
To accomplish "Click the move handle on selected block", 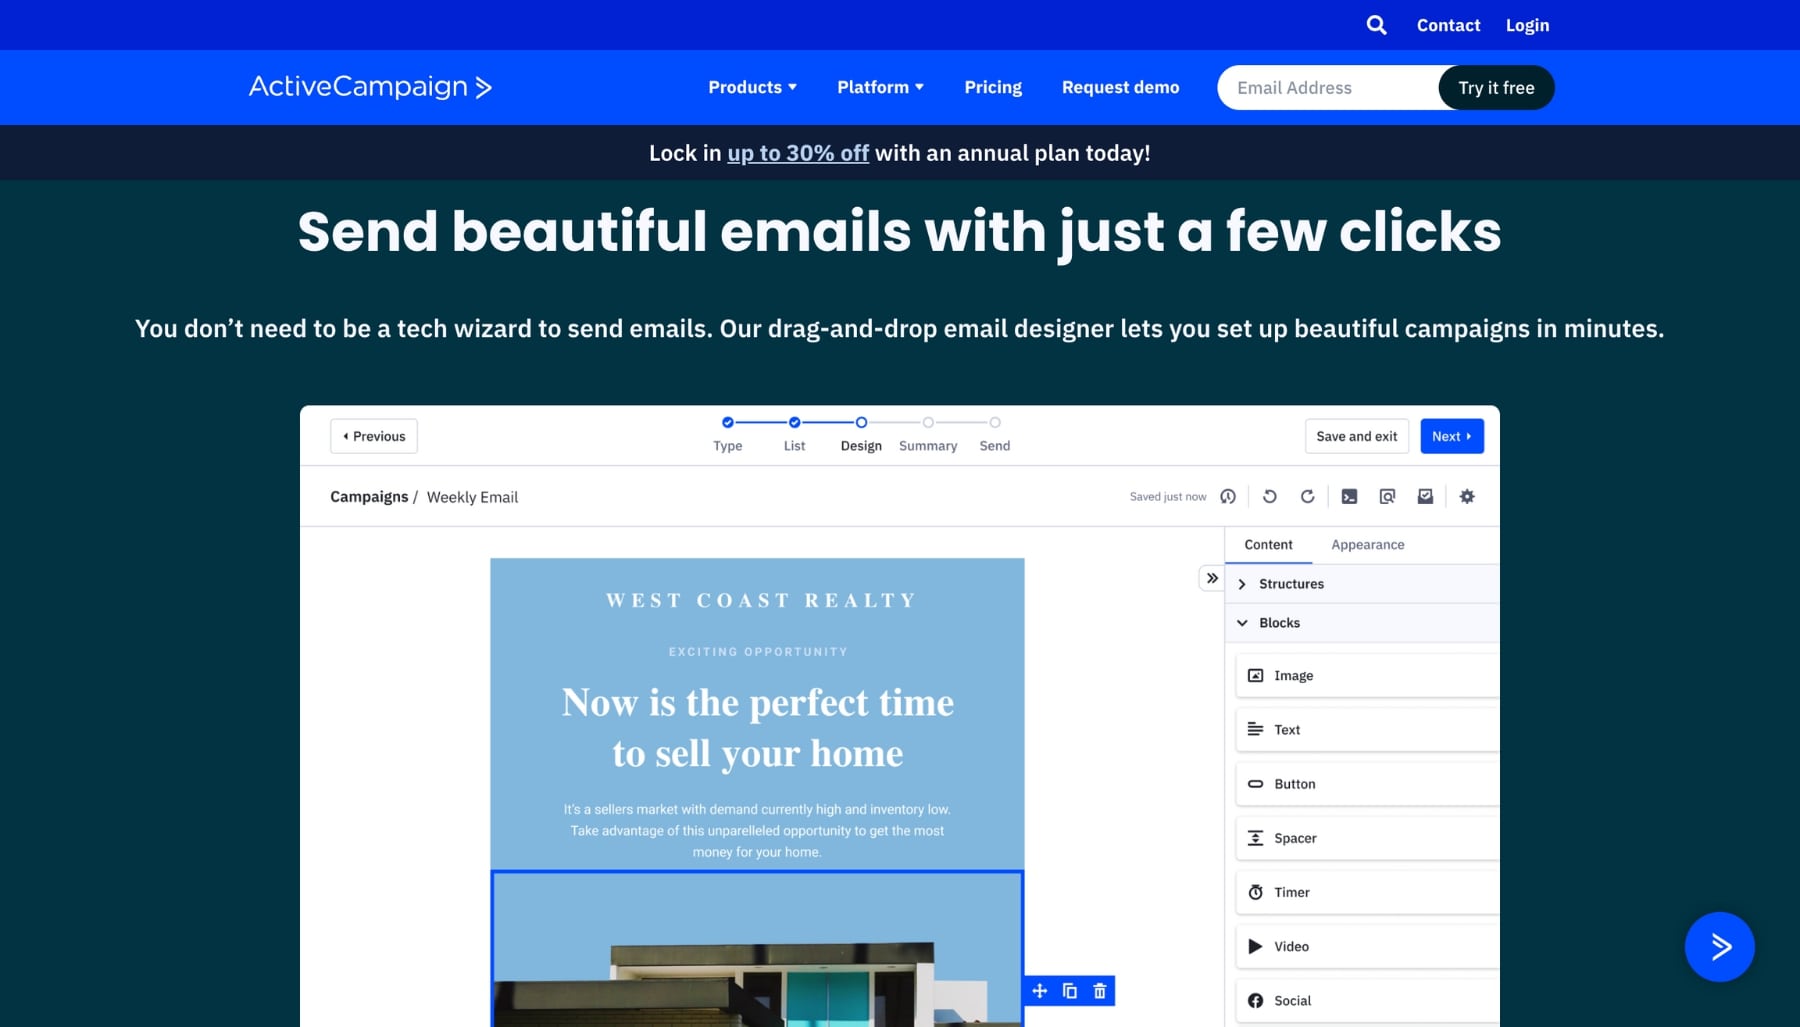I will tap(1040, 991).
